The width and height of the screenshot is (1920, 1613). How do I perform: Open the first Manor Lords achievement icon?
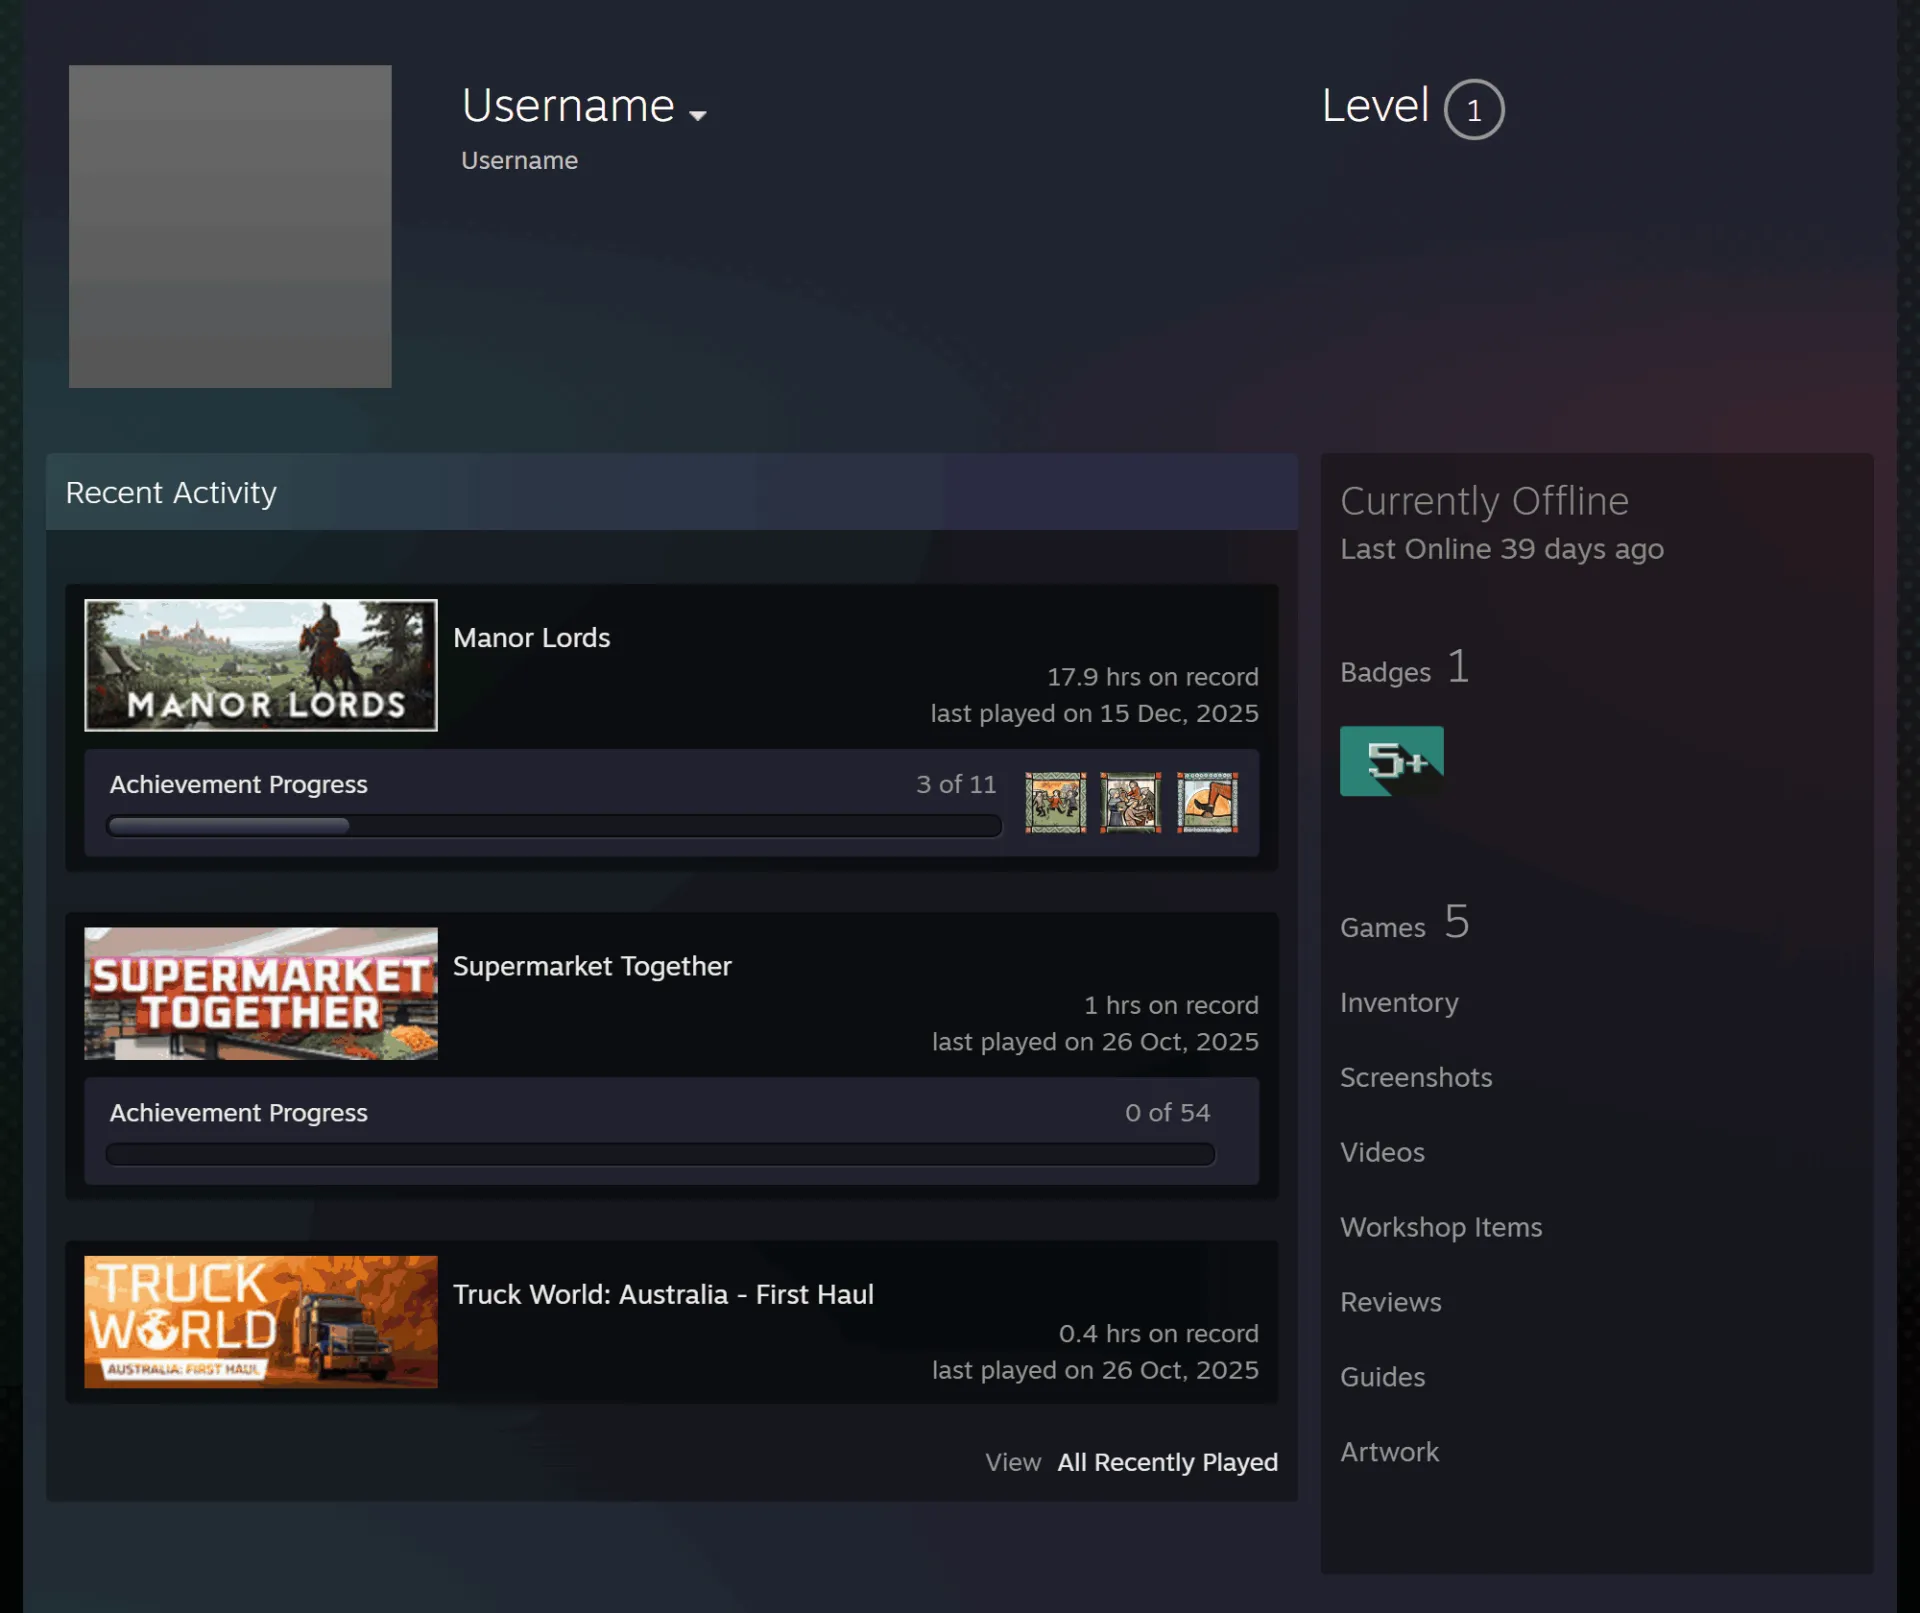coord(1055,802)
